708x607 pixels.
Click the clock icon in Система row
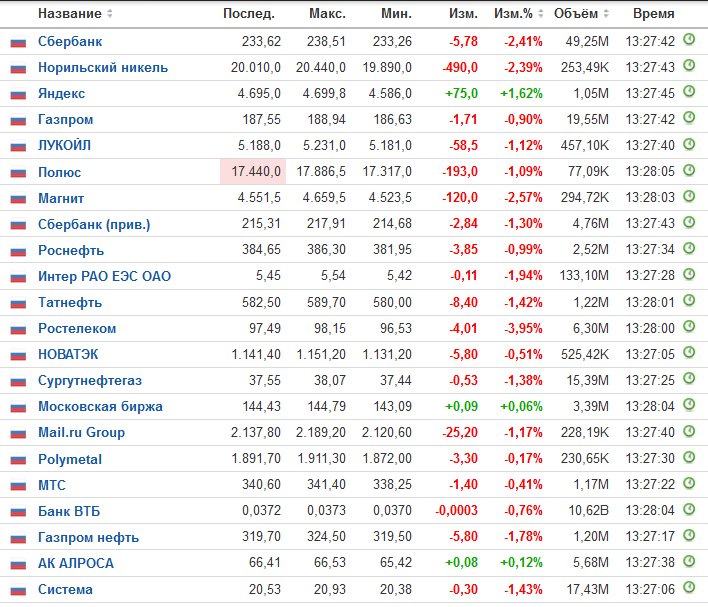pyautogui.click(x=689, y=587)
